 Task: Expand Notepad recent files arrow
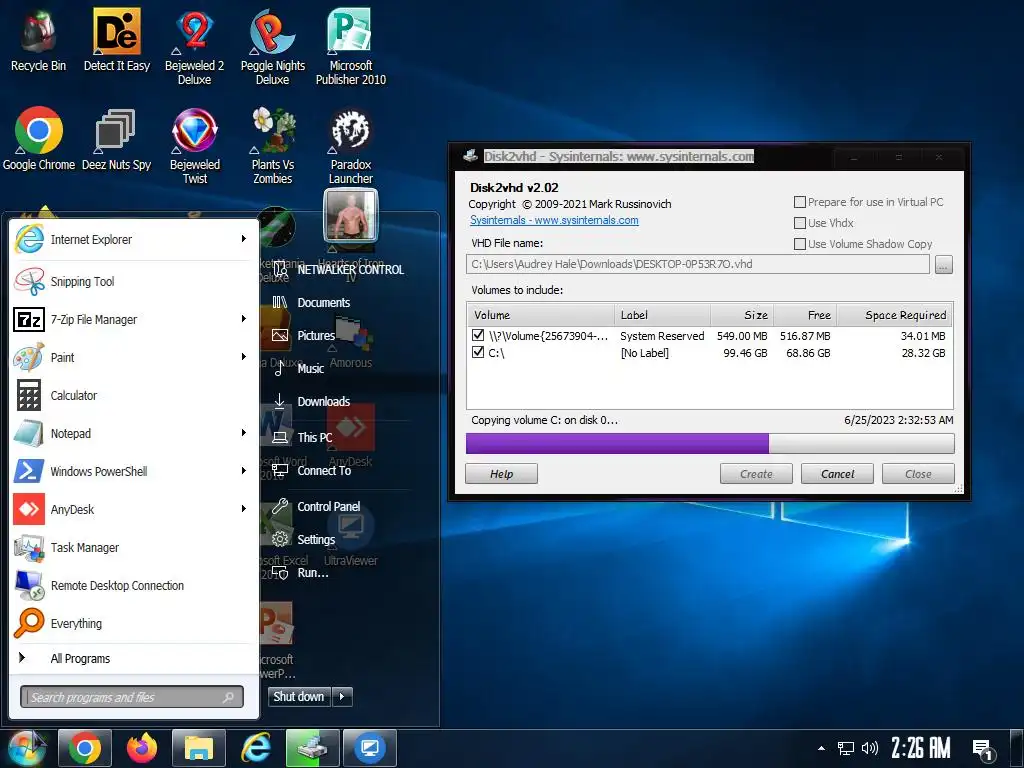coord(244,432)
